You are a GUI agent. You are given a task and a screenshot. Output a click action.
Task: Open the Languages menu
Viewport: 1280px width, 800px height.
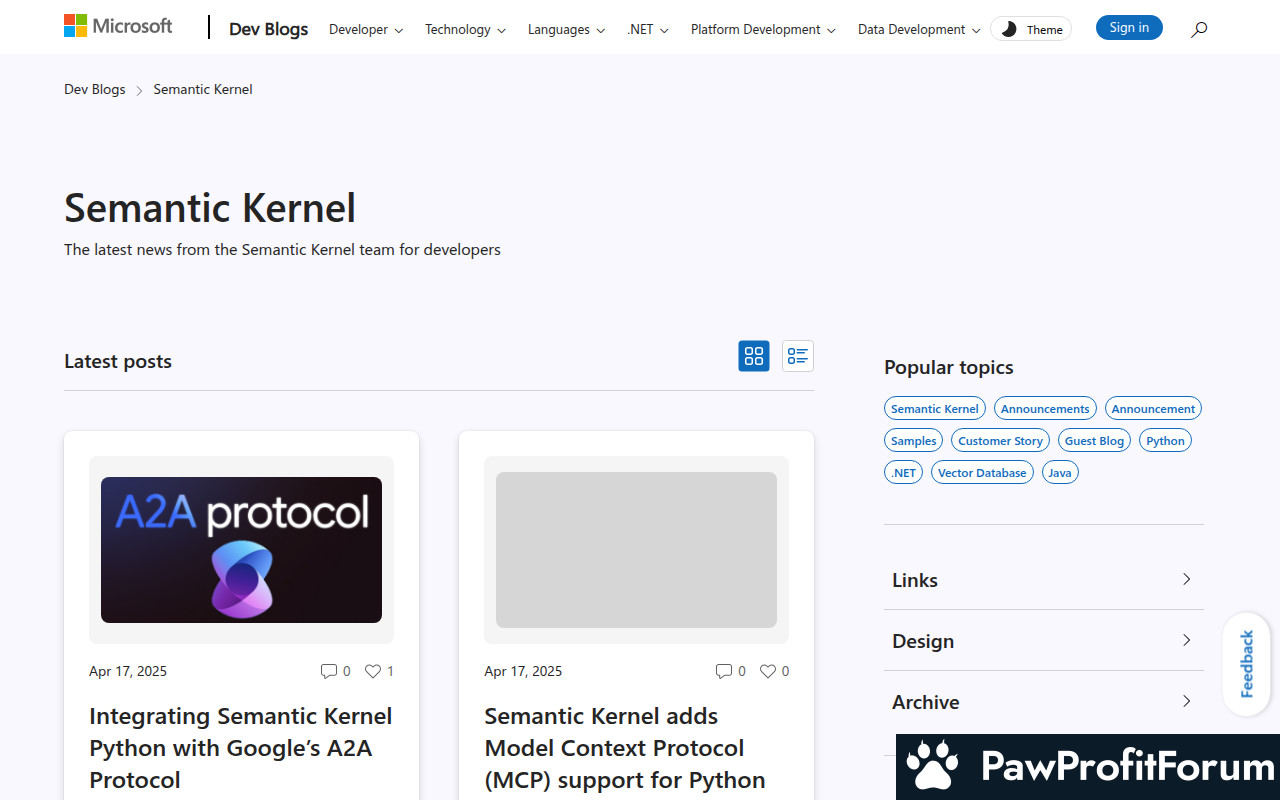click(x=566, y=29)
